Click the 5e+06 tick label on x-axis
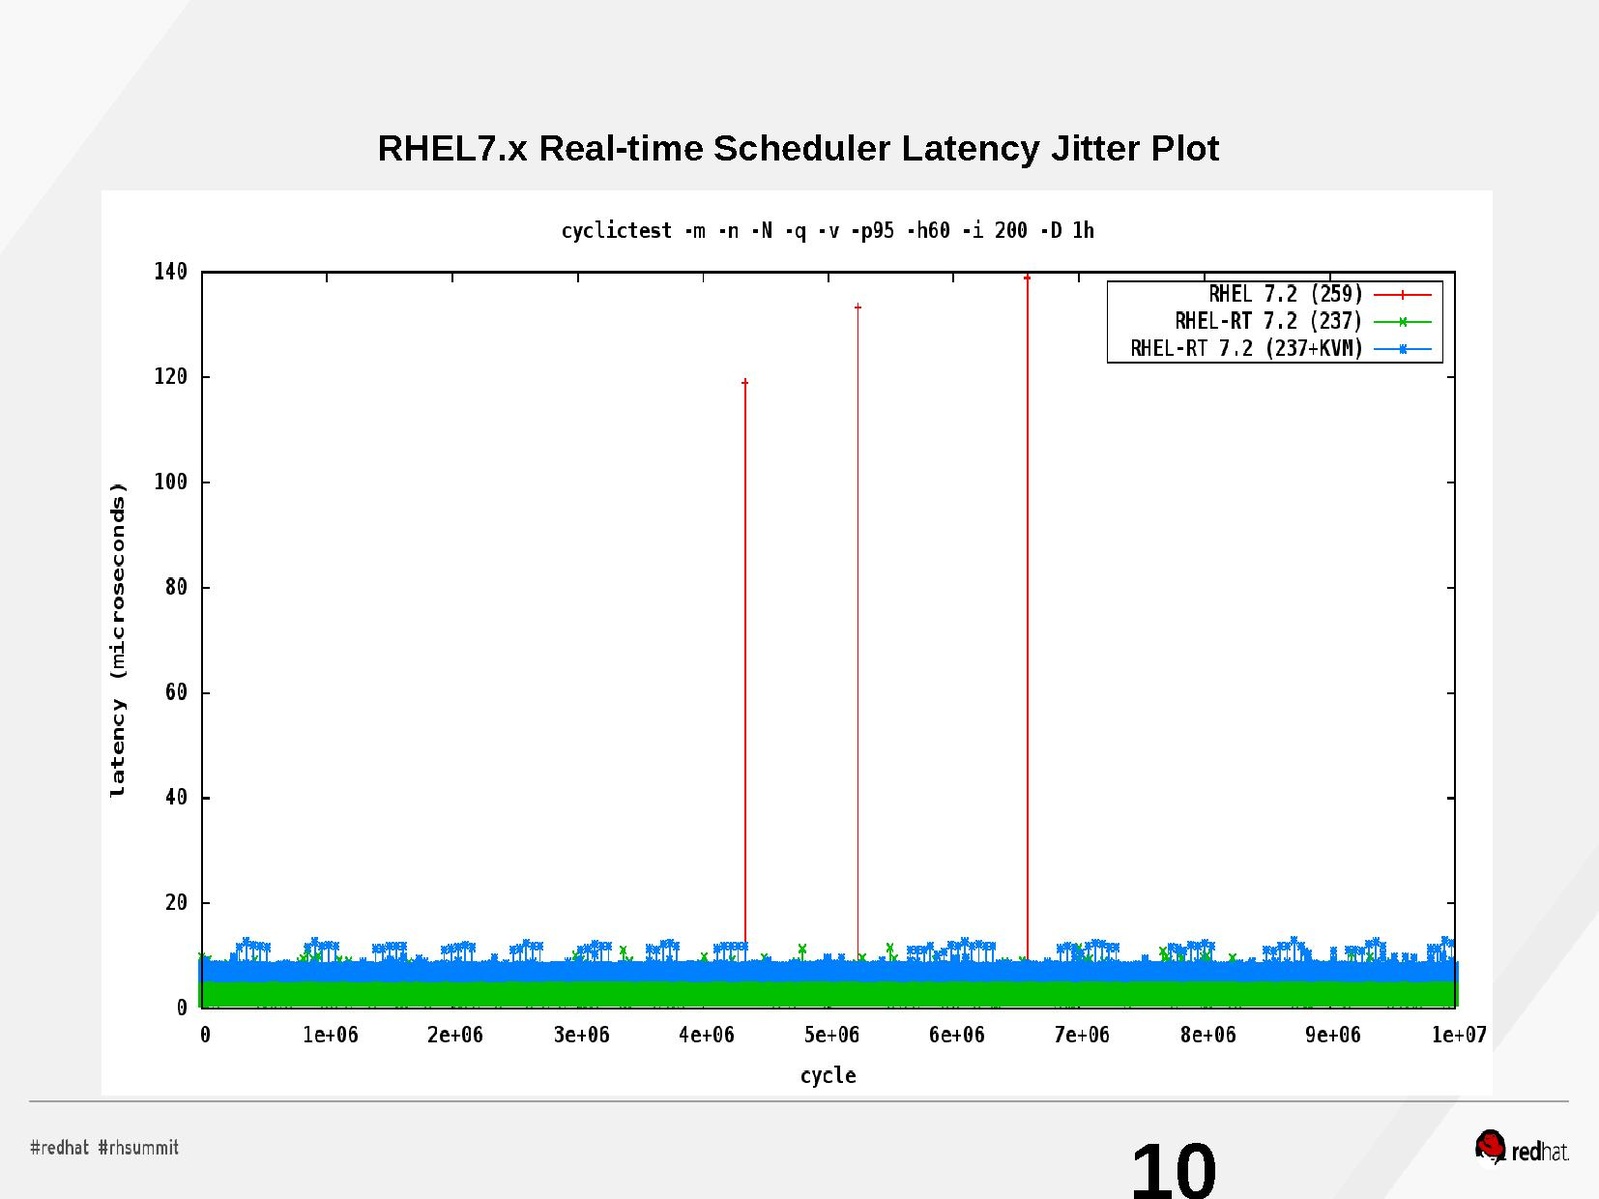1599x1199 pixels. pyautogui.click(x=831, y=1035)
